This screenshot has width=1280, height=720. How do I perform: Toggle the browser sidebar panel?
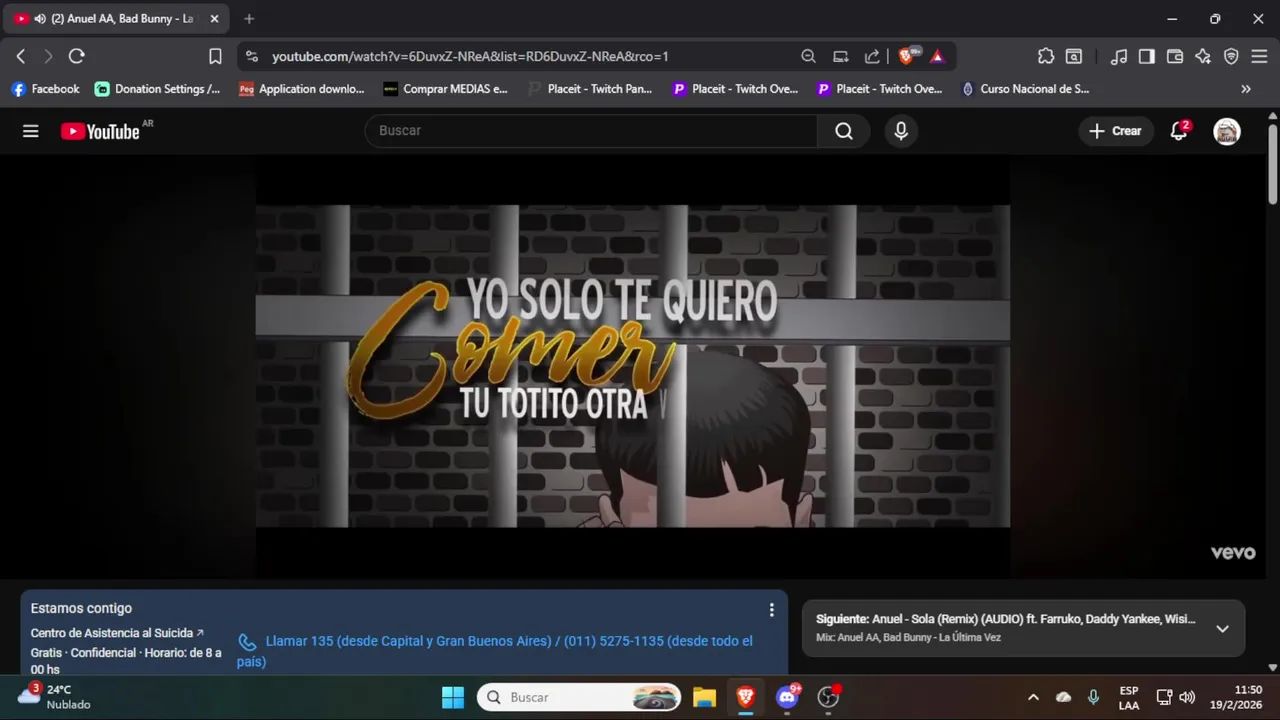(1147, 56)
